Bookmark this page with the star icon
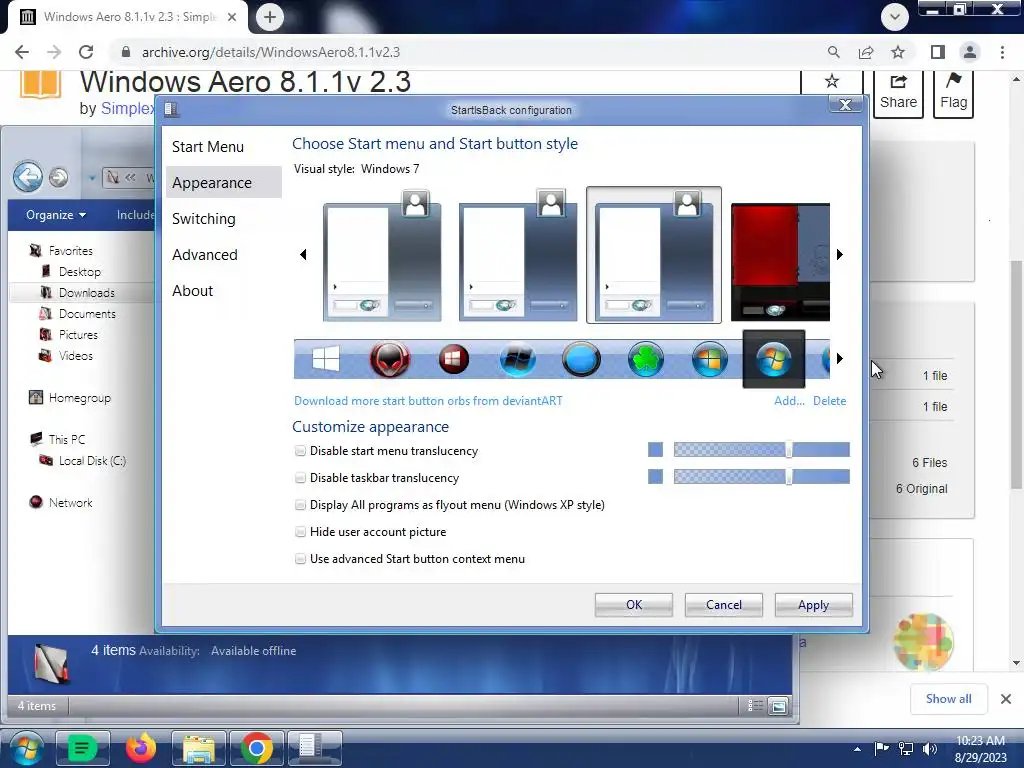 (898, 52)
